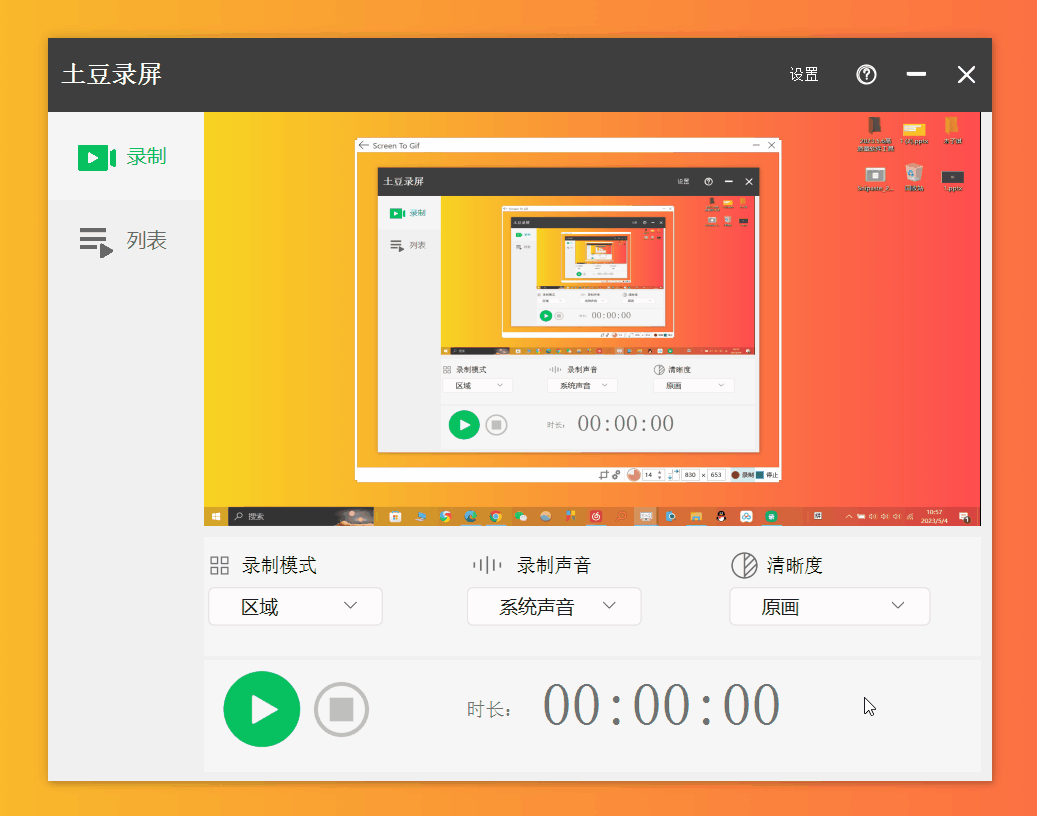Click the File Explorer folder icon in preview taskbar

[696, 516]
